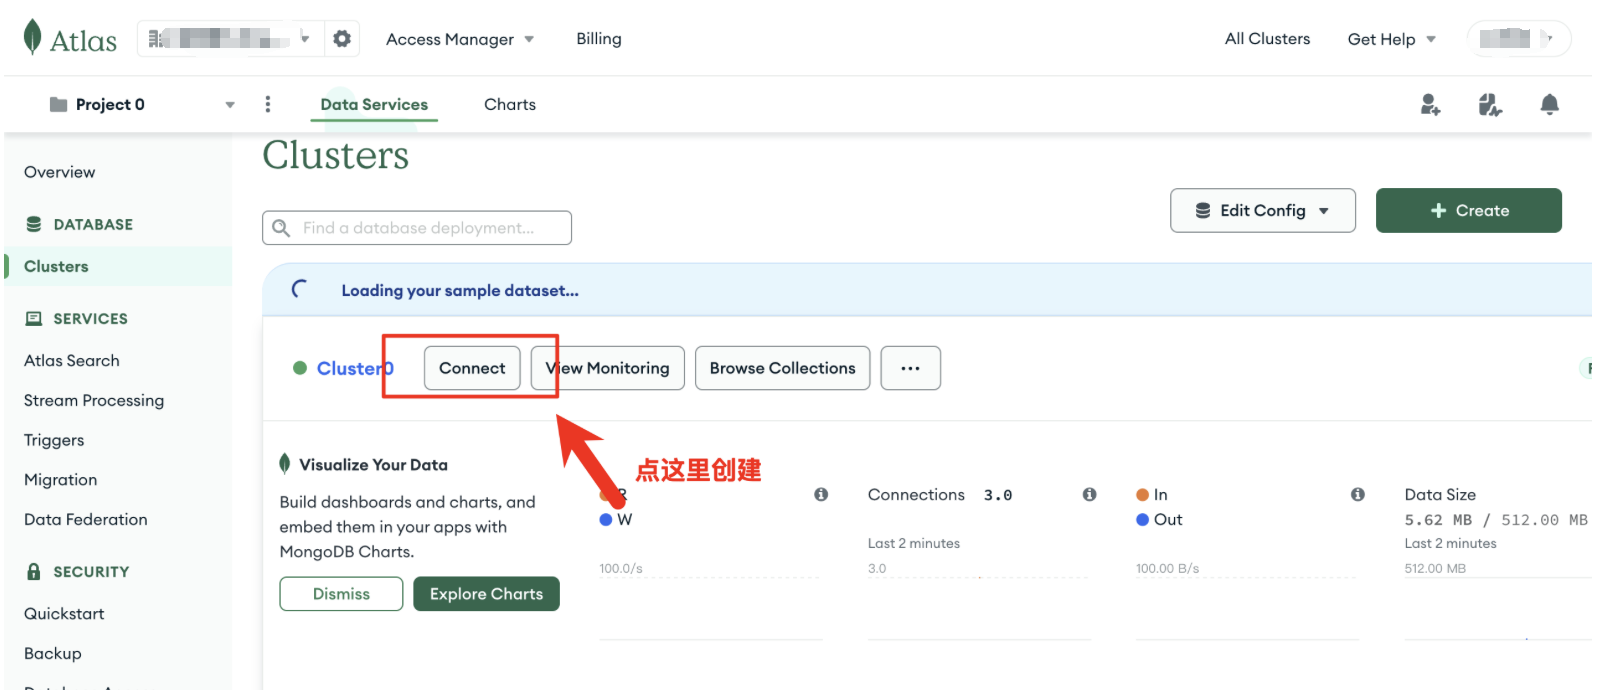The image size is (1600, 690).
Task: Click the green Create button
Action: pos(1469,210)
